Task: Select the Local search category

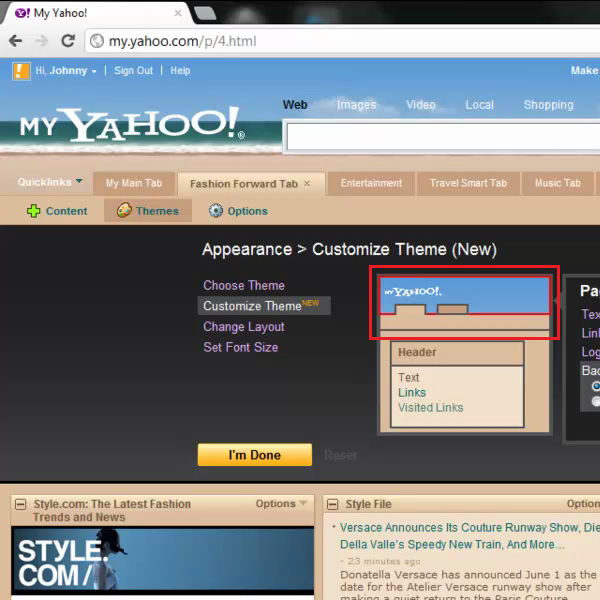Action: pos(479,105)
